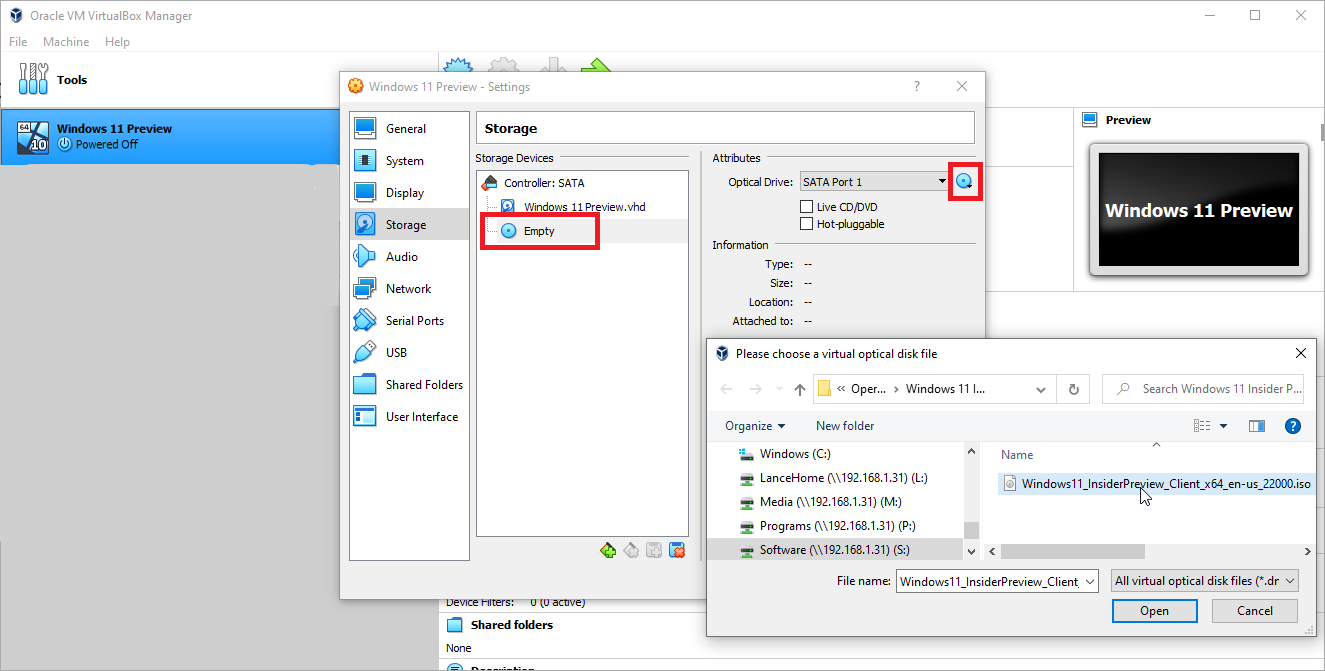Click navigation pane scroll up arrow
The image size is (1325, 671).
971,454
